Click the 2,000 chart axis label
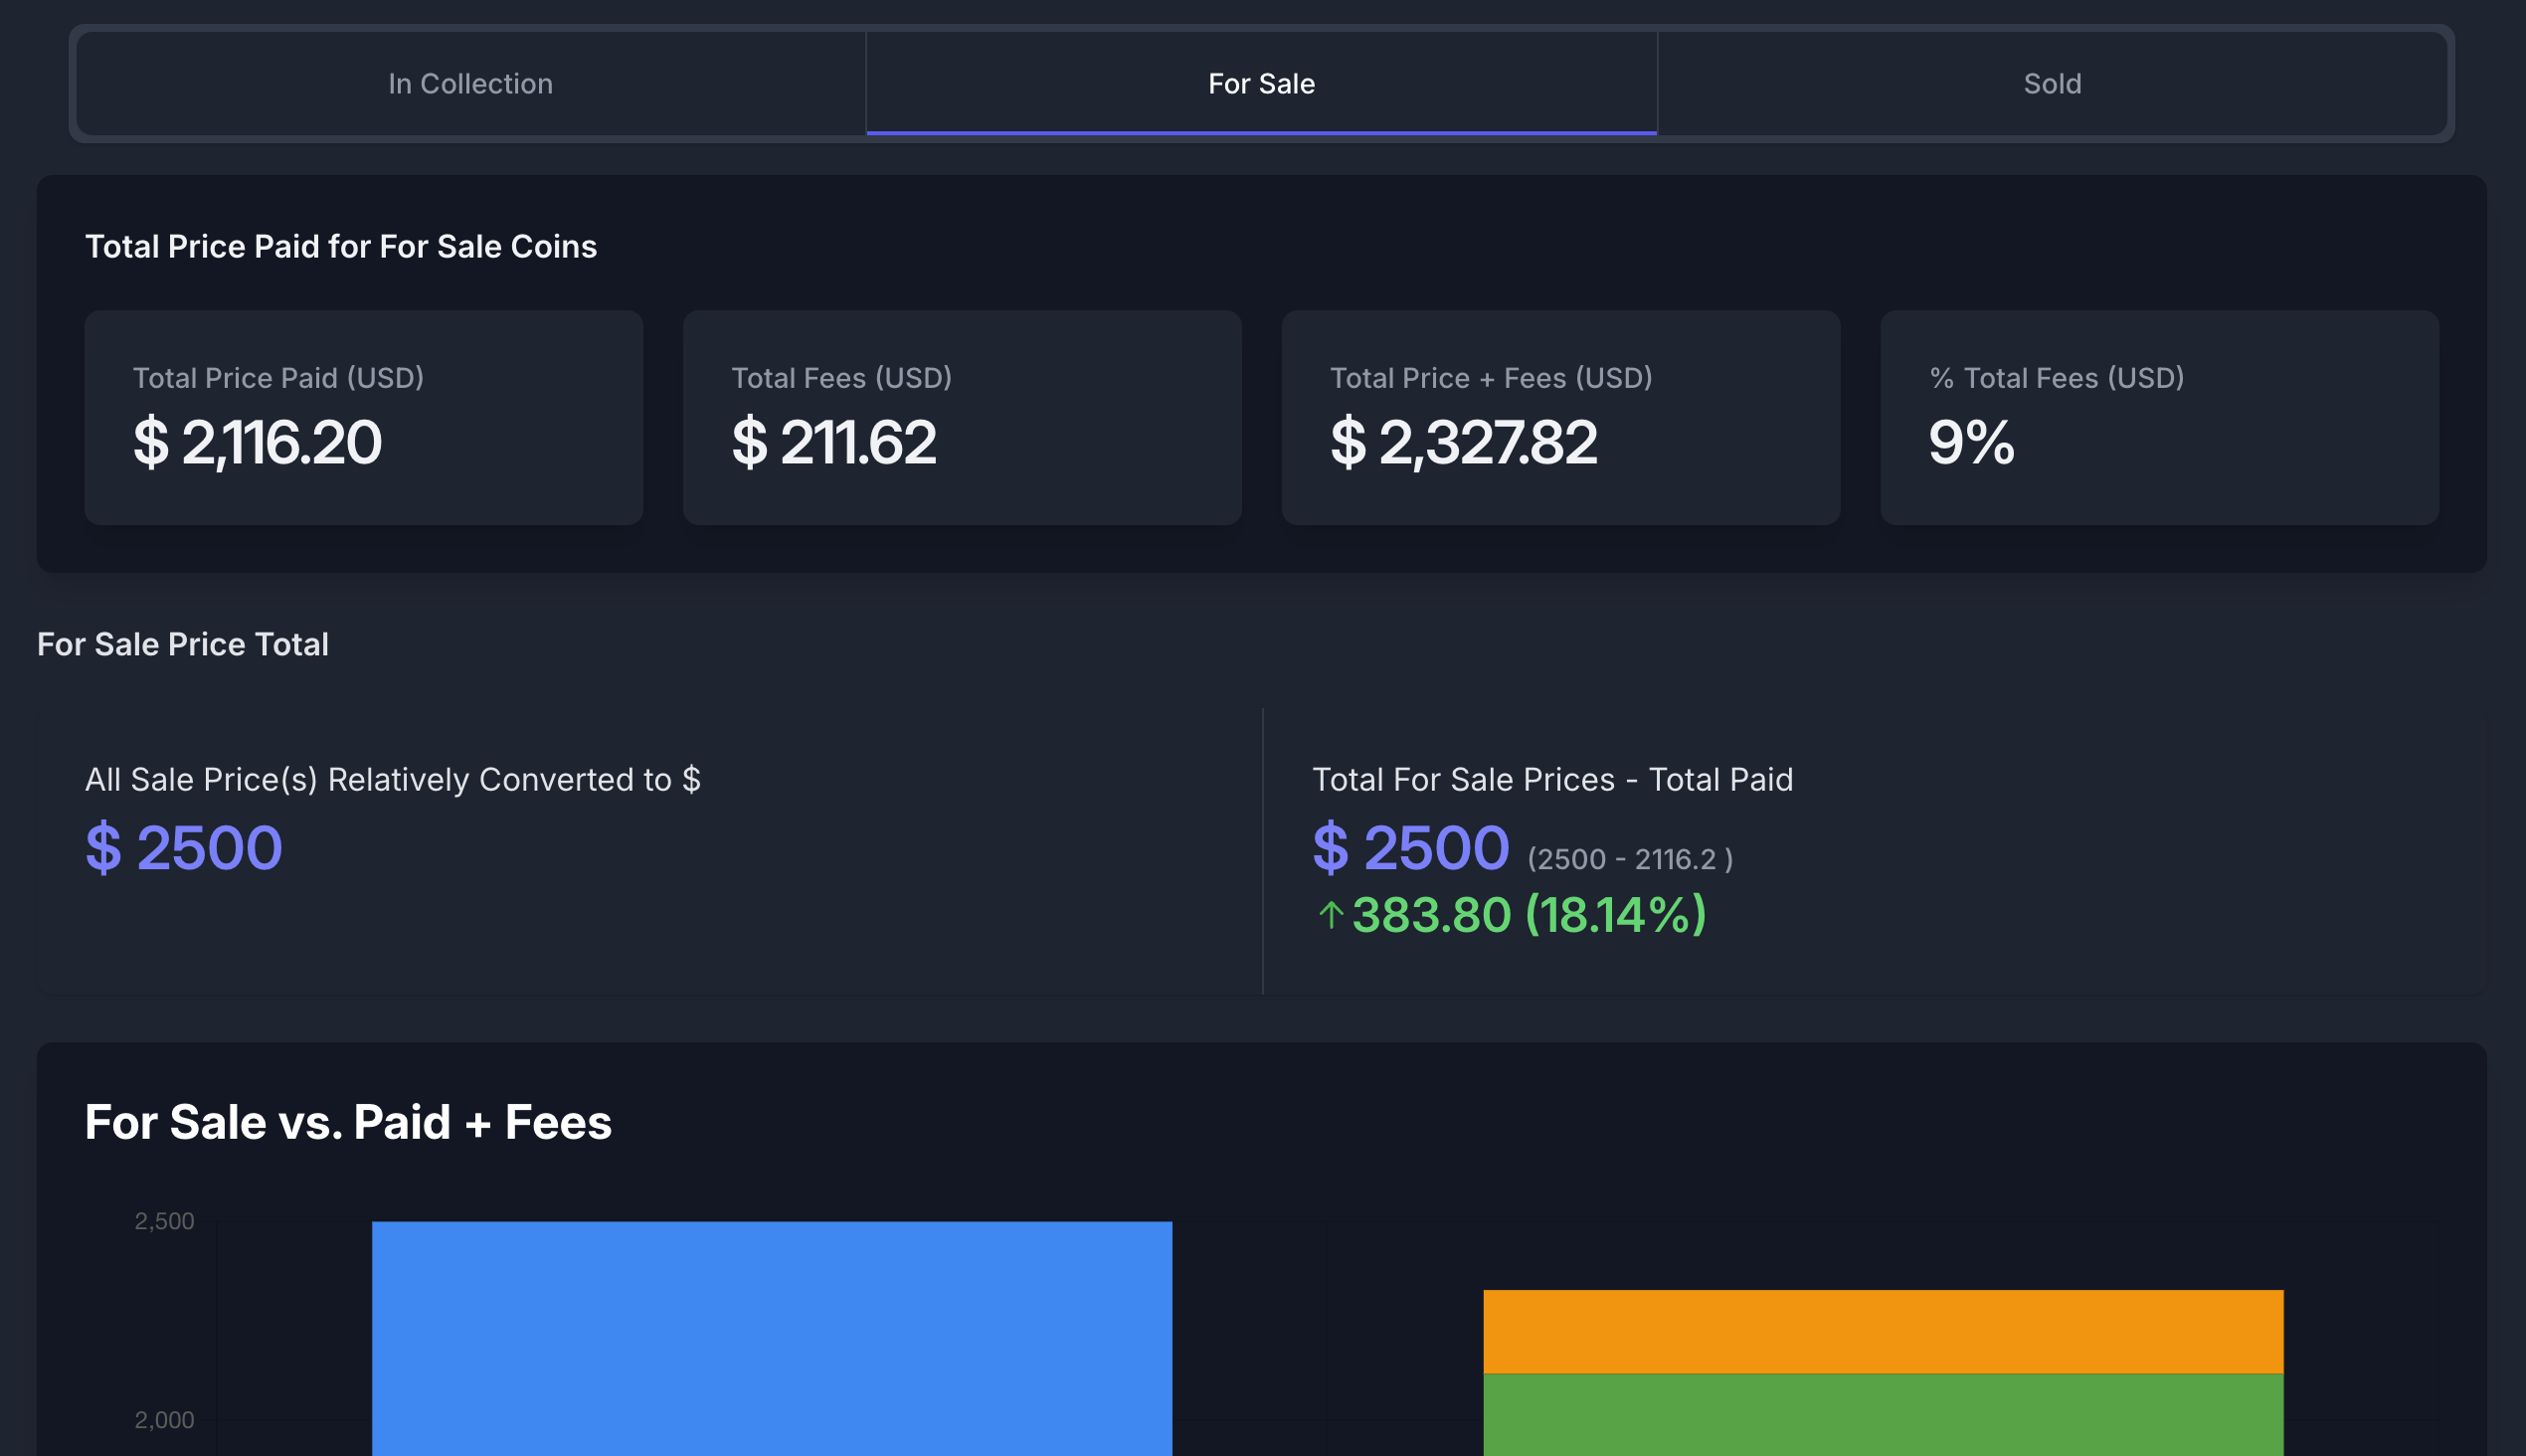2526x1456 pixels. pyautogui.click(x=164, y=1420)
